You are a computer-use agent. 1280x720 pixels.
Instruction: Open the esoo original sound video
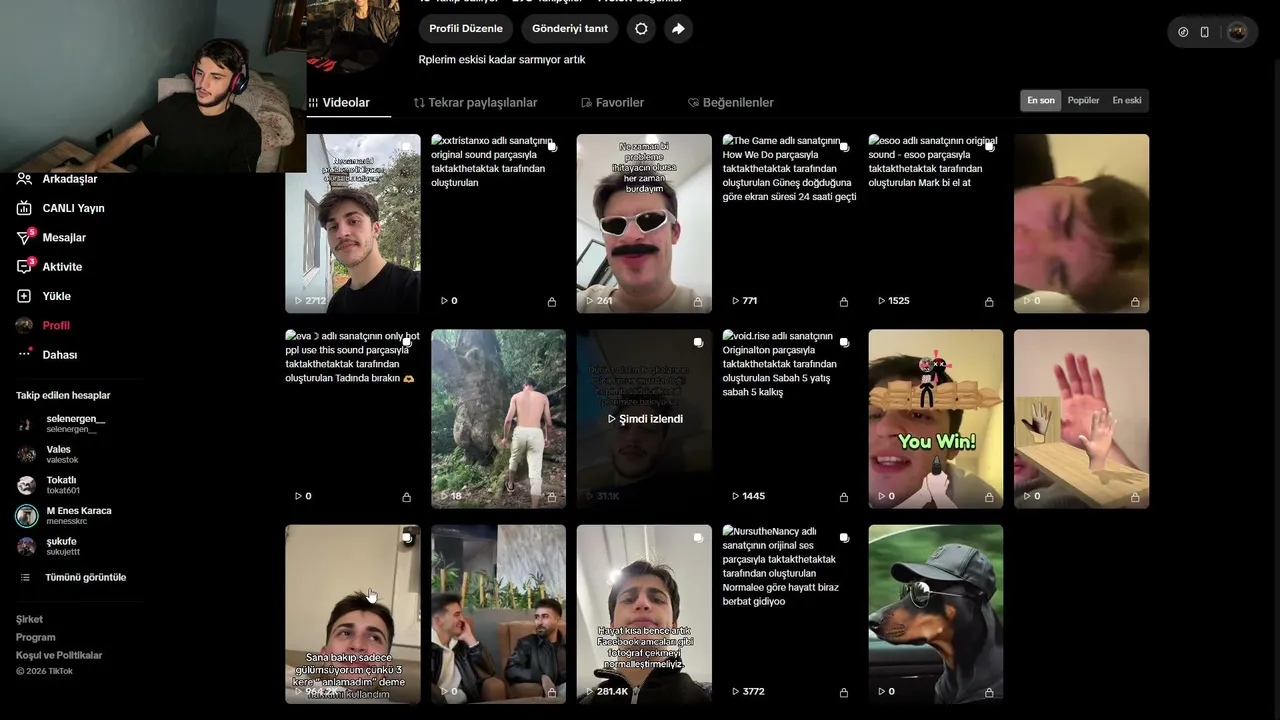point(936,224)
